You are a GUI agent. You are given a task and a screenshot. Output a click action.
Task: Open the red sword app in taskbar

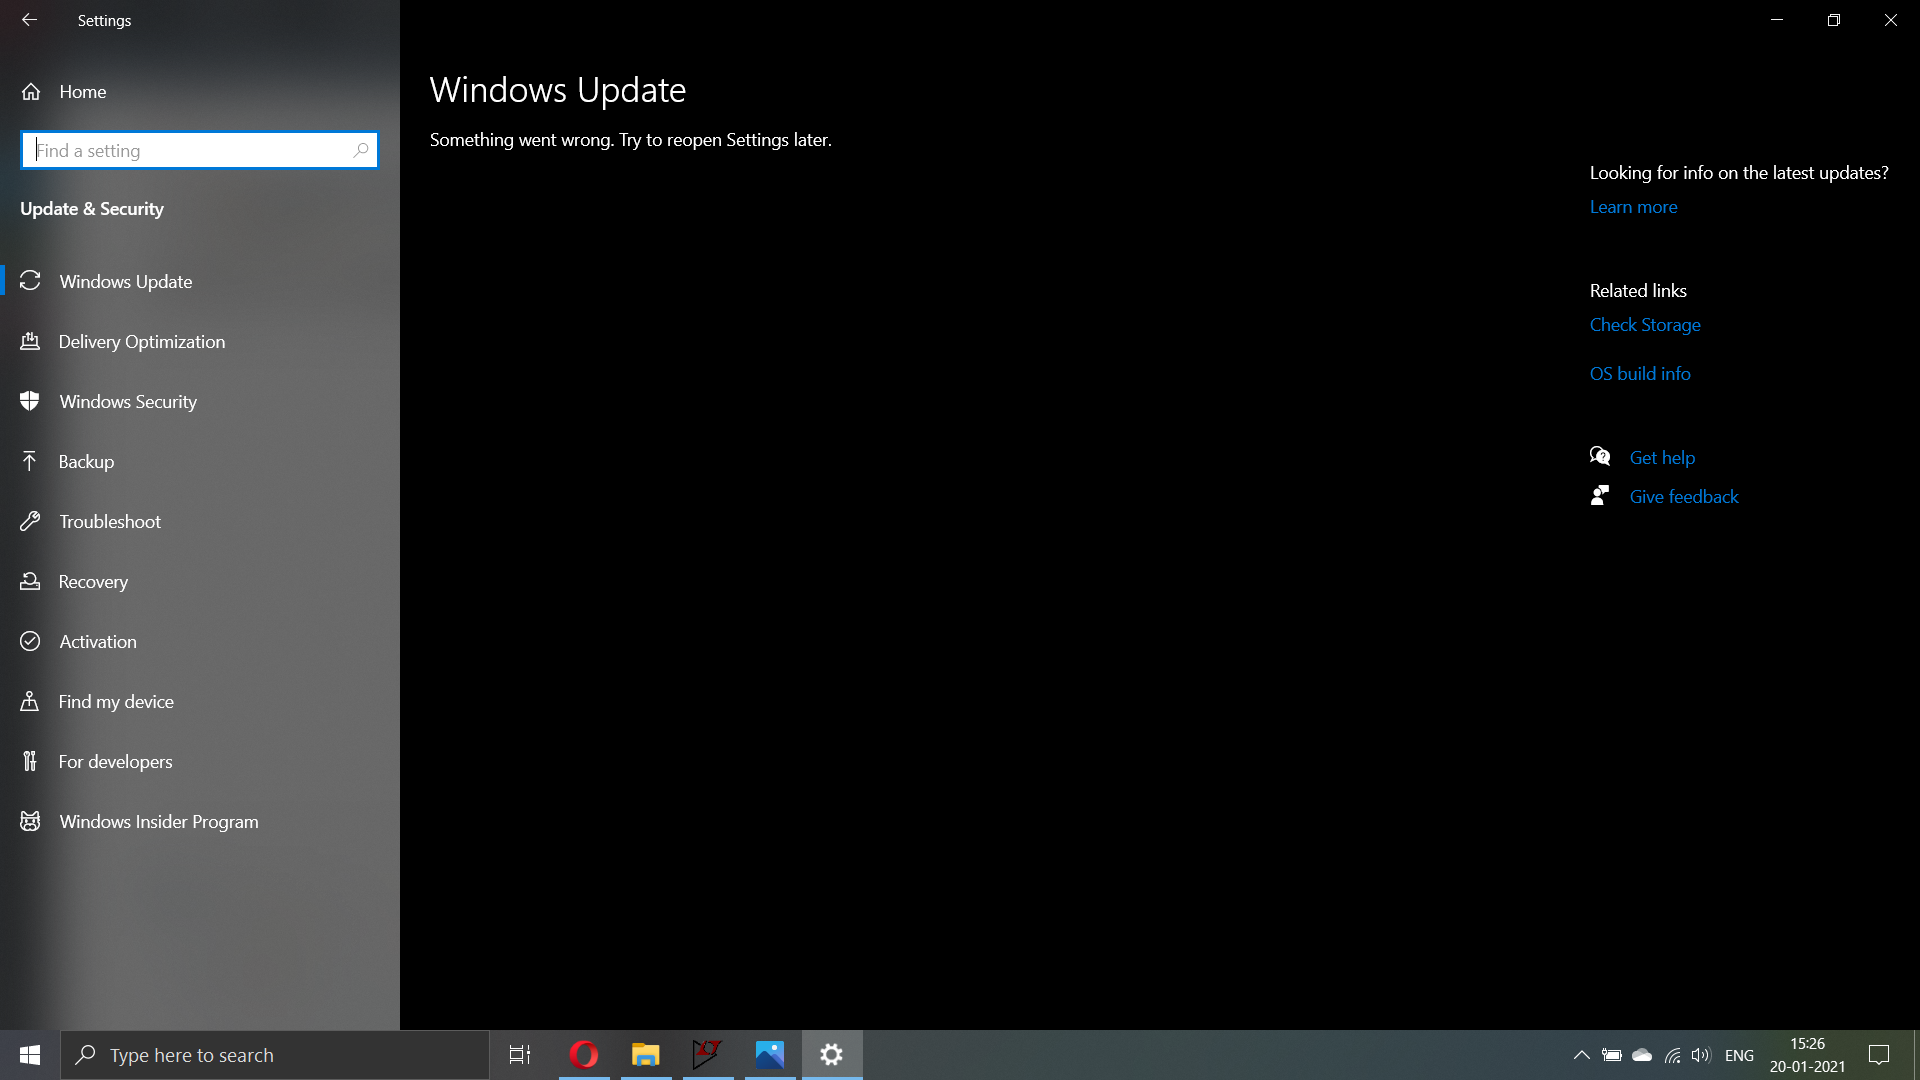coord(708,1055)
